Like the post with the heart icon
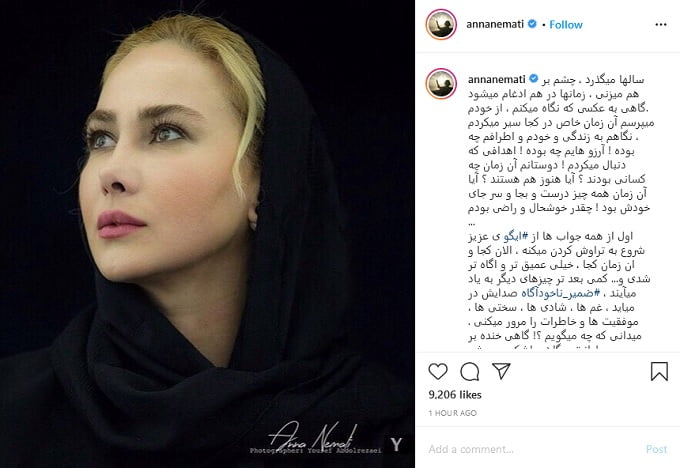The width and height of the screenshot is (680, 468). click(438, 372)
